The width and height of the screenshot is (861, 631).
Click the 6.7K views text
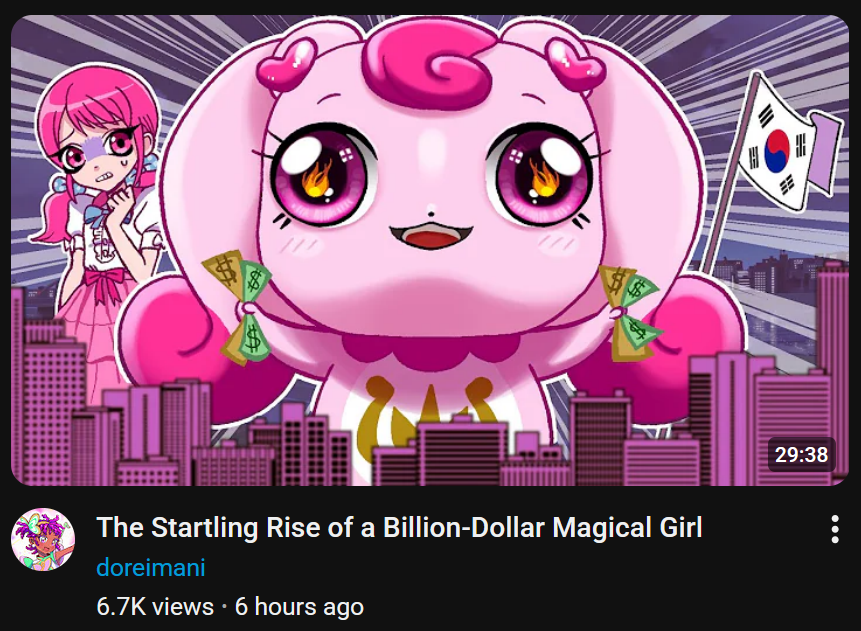point(155,607)
